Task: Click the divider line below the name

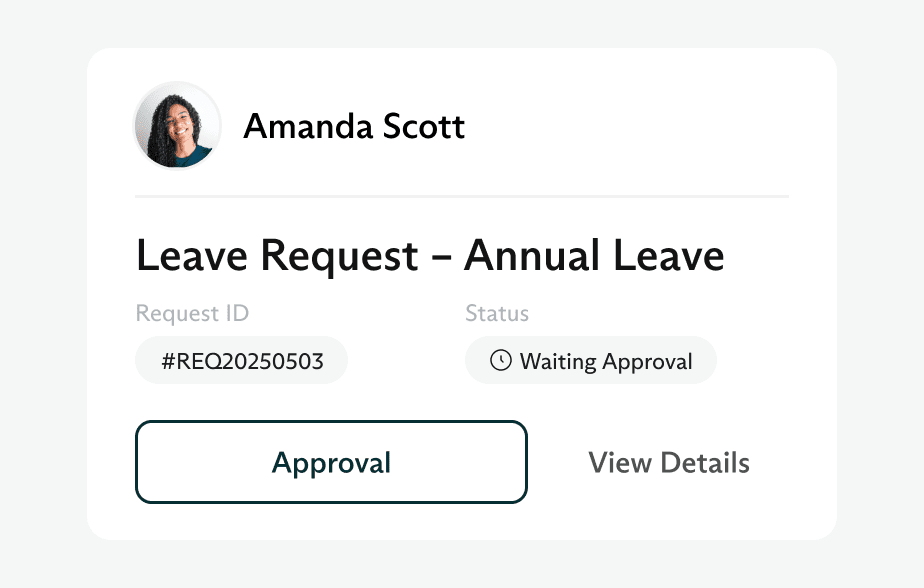Action: point(462,197)
